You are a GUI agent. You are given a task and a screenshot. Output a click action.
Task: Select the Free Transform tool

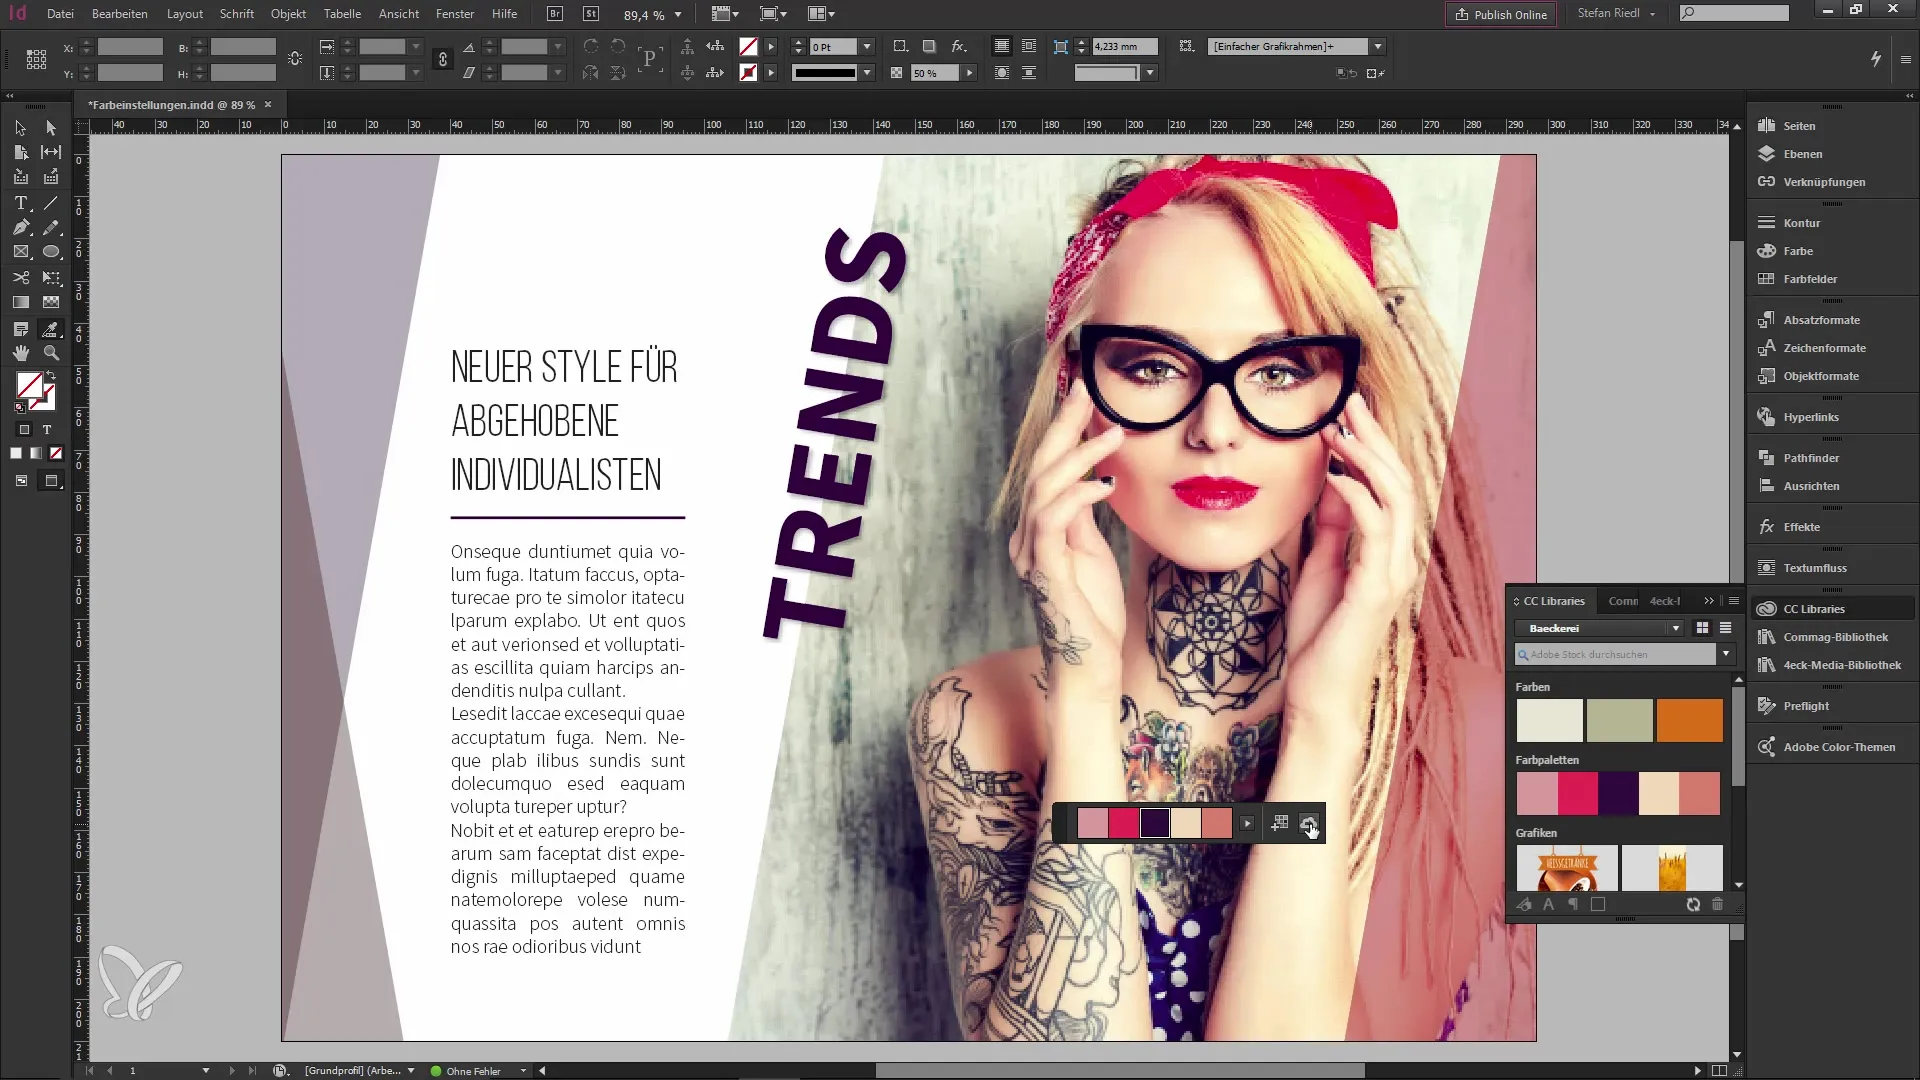pos(51,277)
